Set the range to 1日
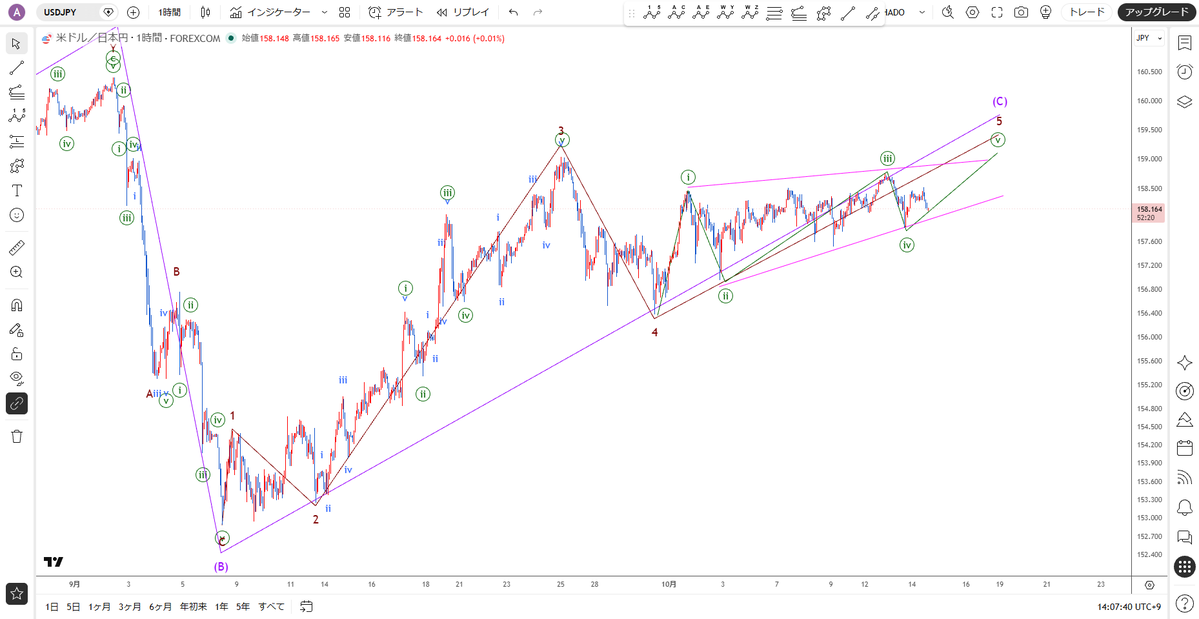 click(x=51, y=607)
